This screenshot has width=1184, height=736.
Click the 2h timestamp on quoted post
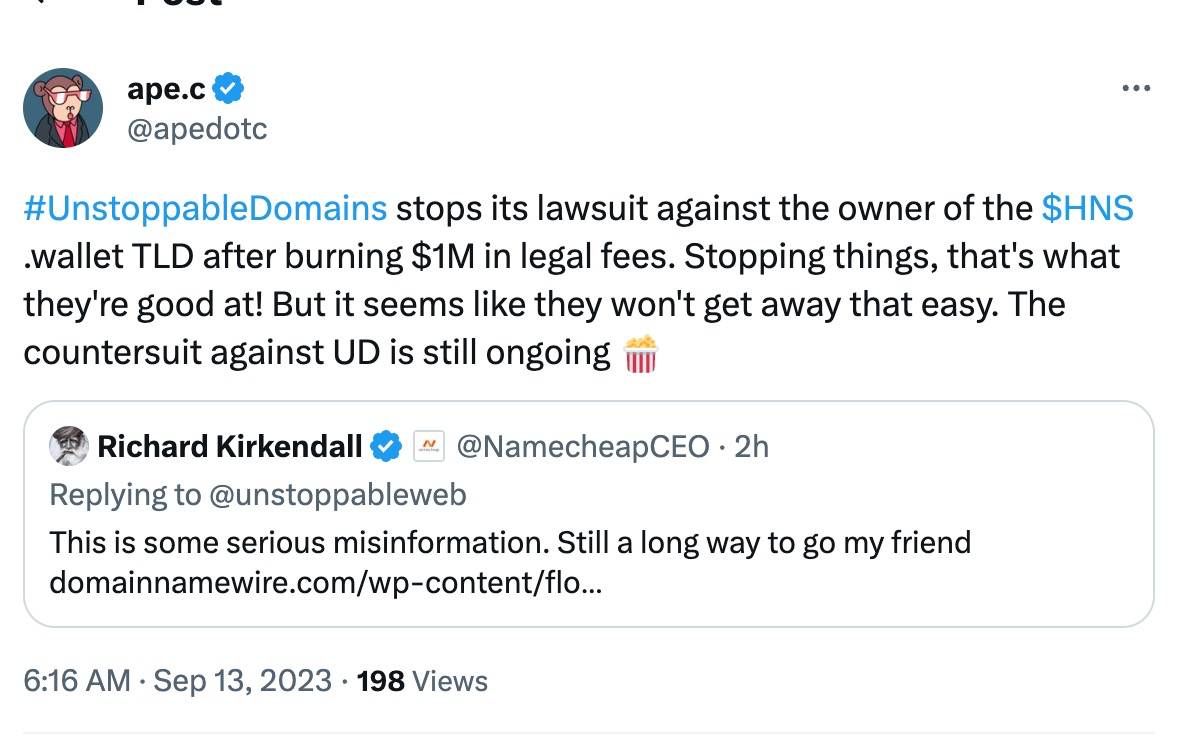pyautogui.click(x=751, y=446)
